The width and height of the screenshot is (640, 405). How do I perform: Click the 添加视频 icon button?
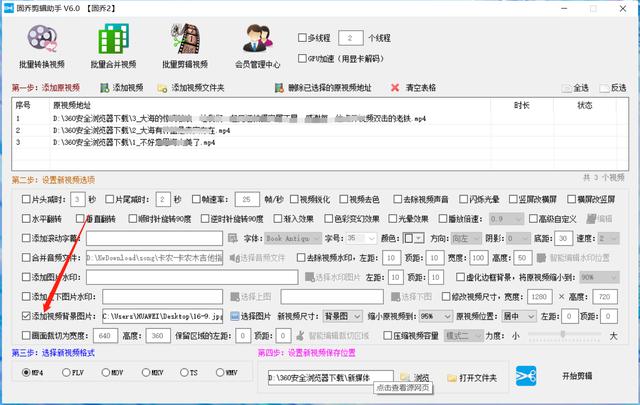105,88
